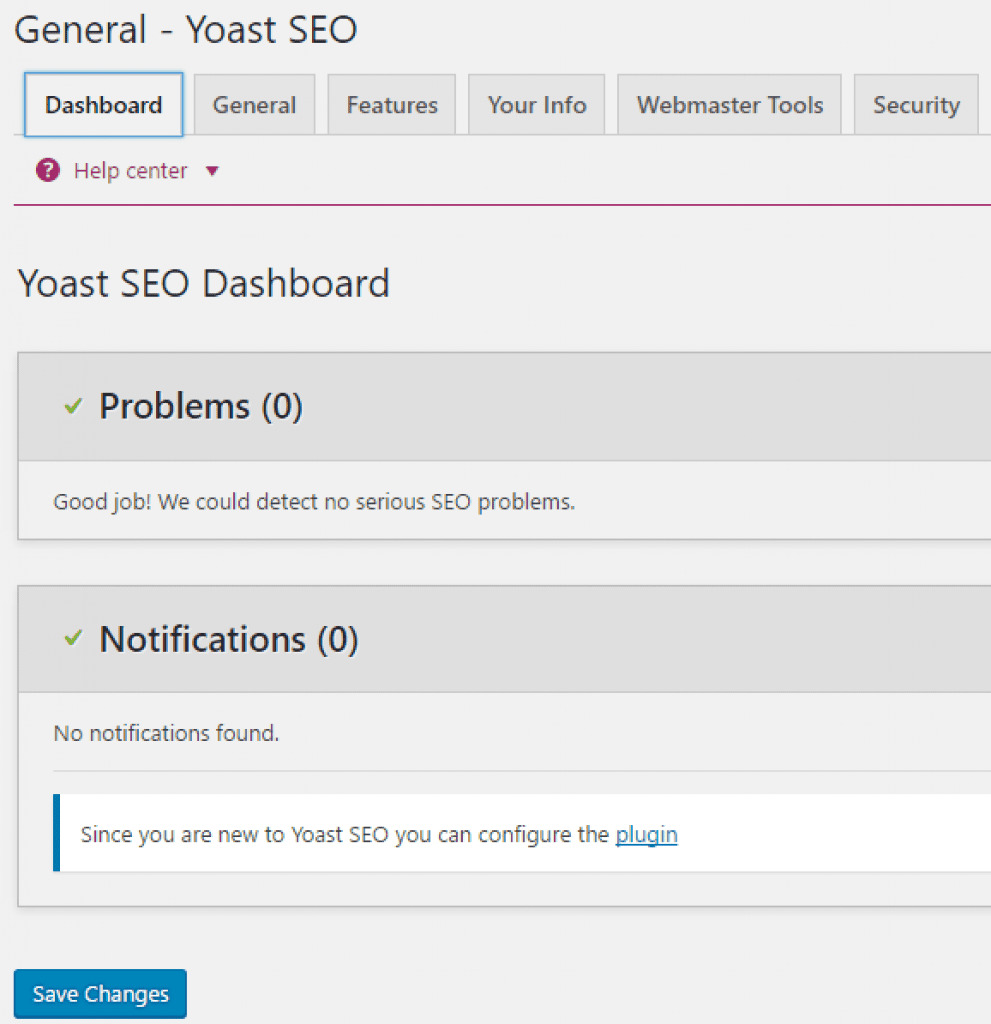Open the Webmaster Tools tab

pos(729,104)
